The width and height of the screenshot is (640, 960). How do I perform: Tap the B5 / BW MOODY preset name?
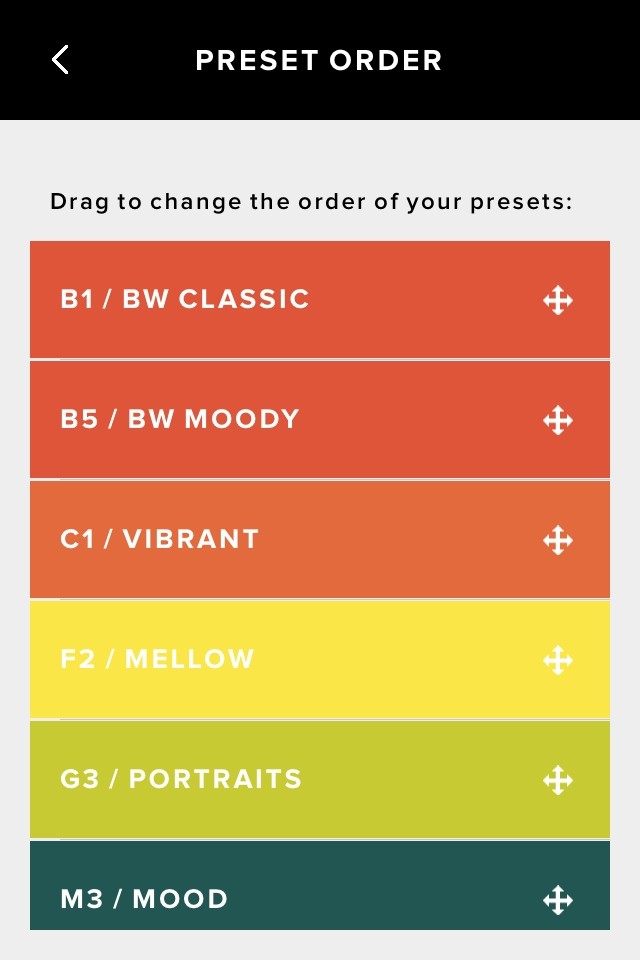(x=180, y=419)
